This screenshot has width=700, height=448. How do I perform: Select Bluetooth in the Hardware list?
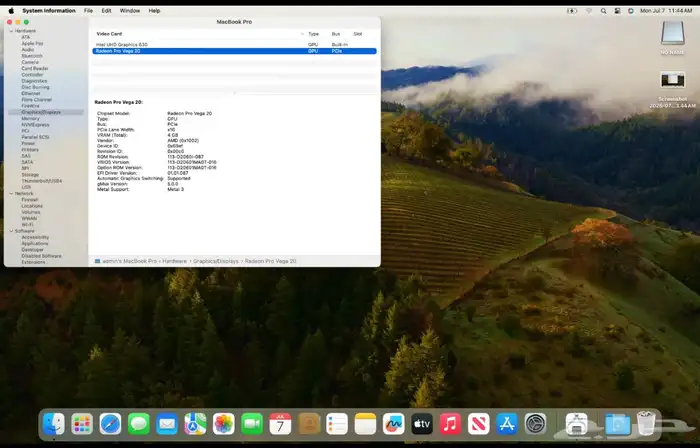click(33, 55)
